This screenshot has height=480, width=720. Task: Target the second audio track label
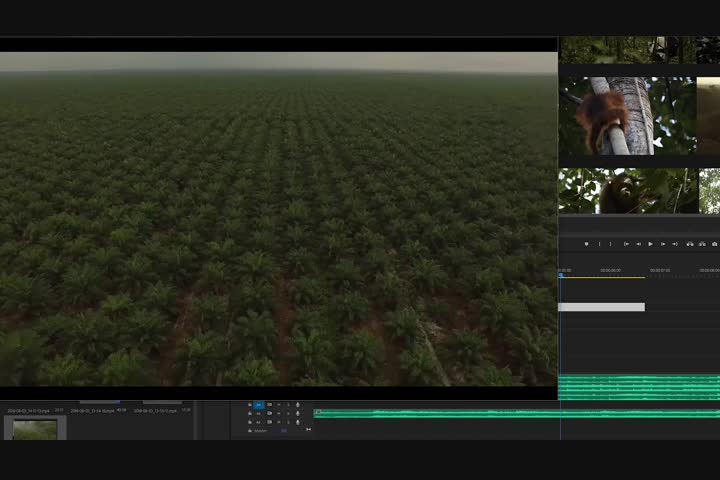[x=259, y=413]
